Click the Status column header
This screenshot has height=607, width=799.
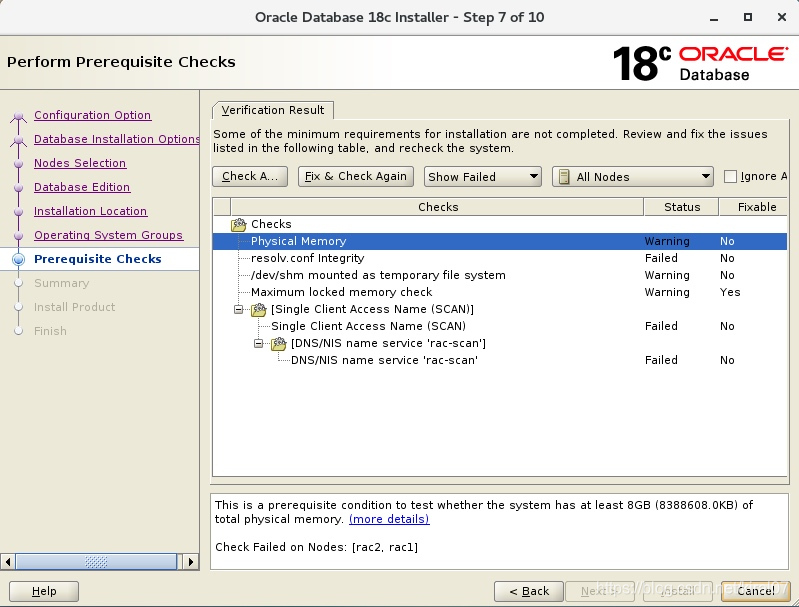[682, 207]
